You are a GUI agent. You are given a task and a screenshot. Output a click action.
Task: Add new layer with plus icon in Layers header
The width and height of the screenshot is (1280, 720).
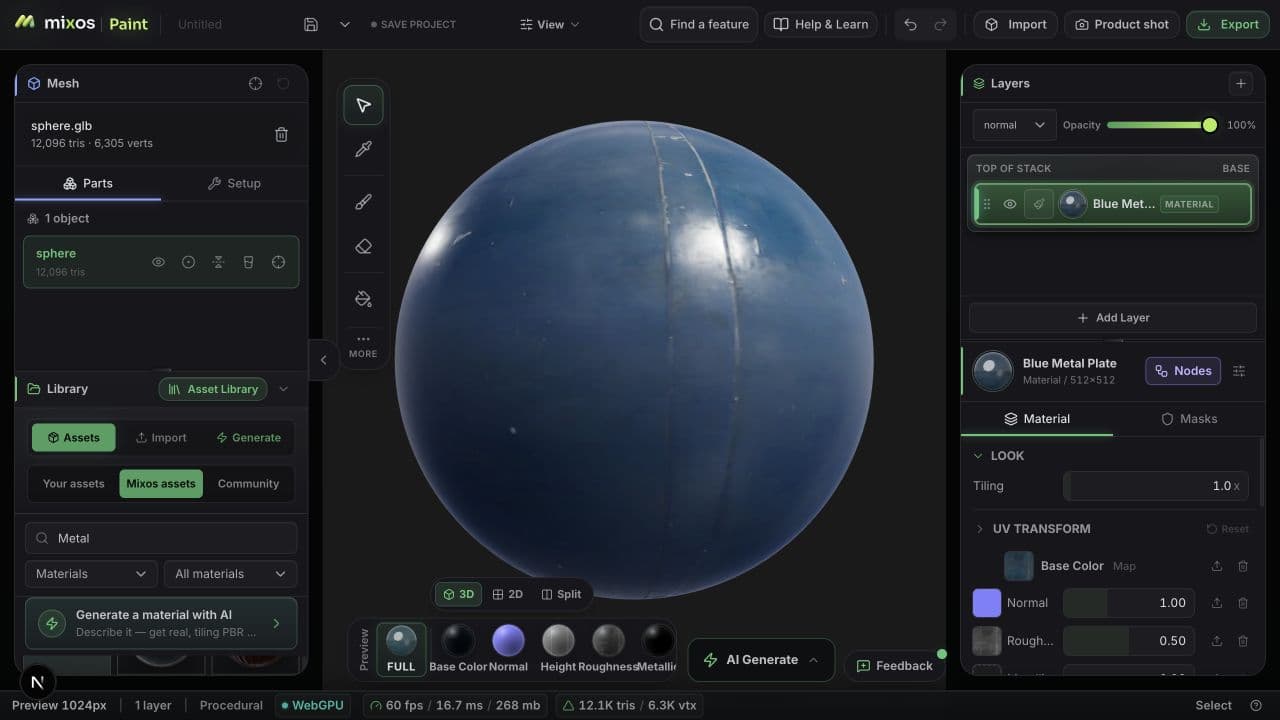(1240, 84)
